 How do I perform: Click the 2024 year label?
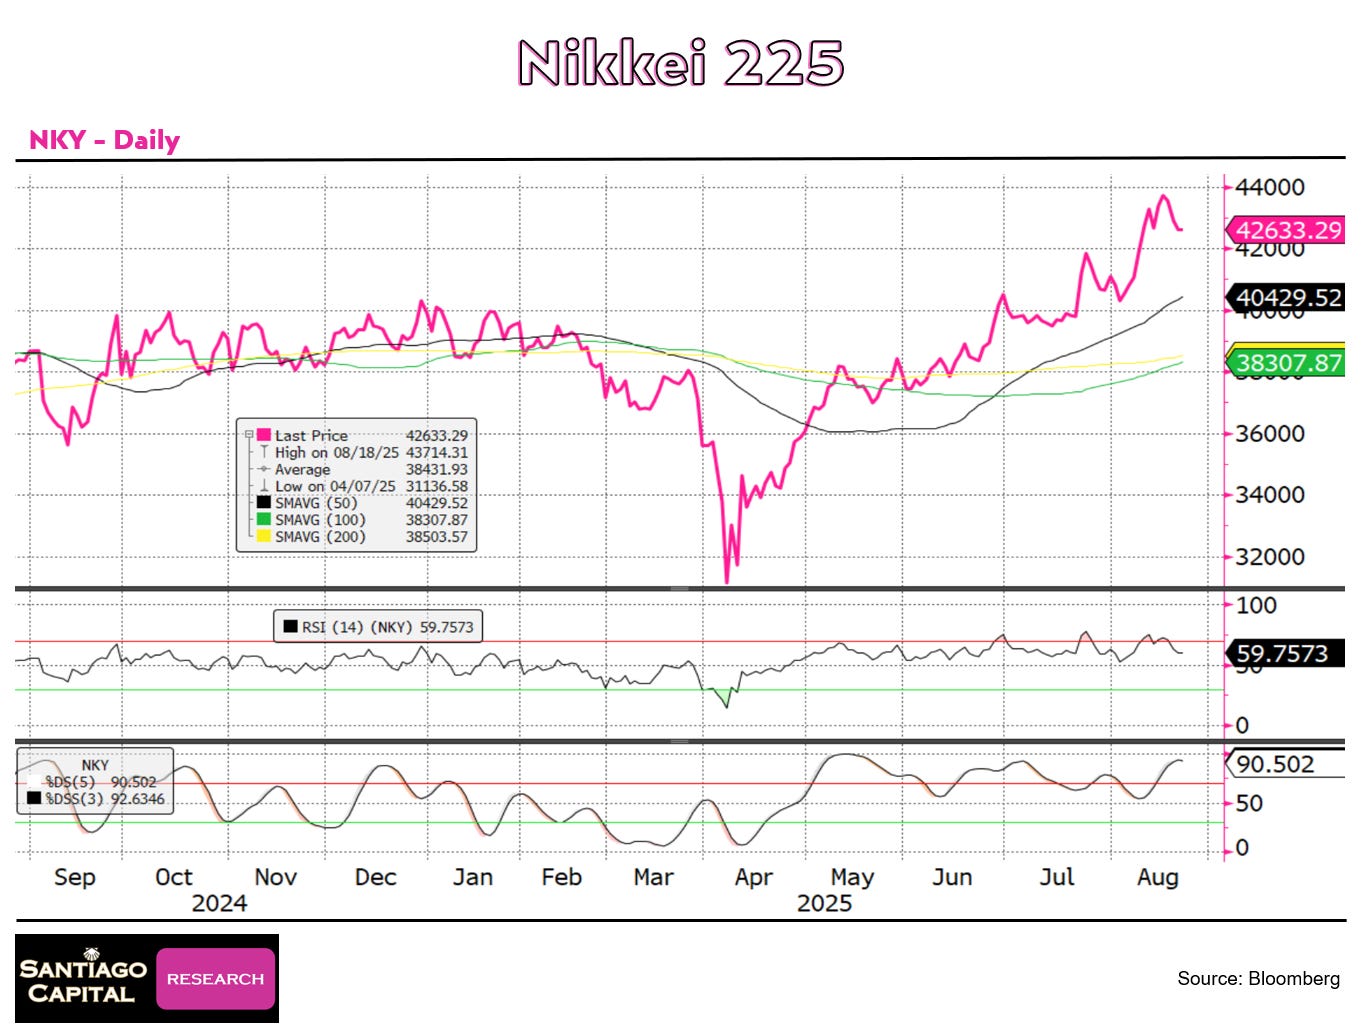[220, 904]
